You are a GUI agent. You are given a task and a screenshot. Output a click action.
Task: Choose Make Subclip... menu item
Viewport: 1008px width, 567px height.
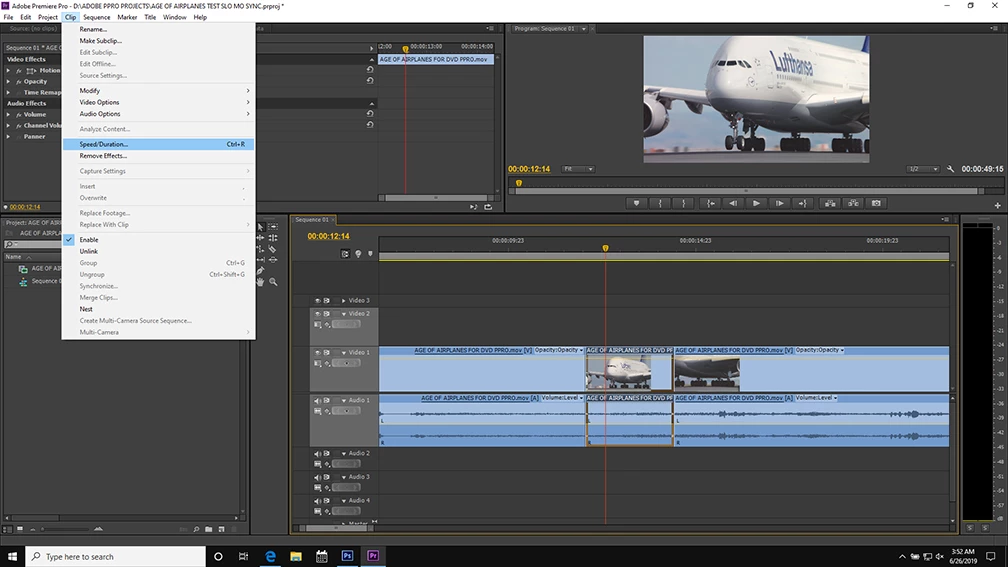click(158, 40)
